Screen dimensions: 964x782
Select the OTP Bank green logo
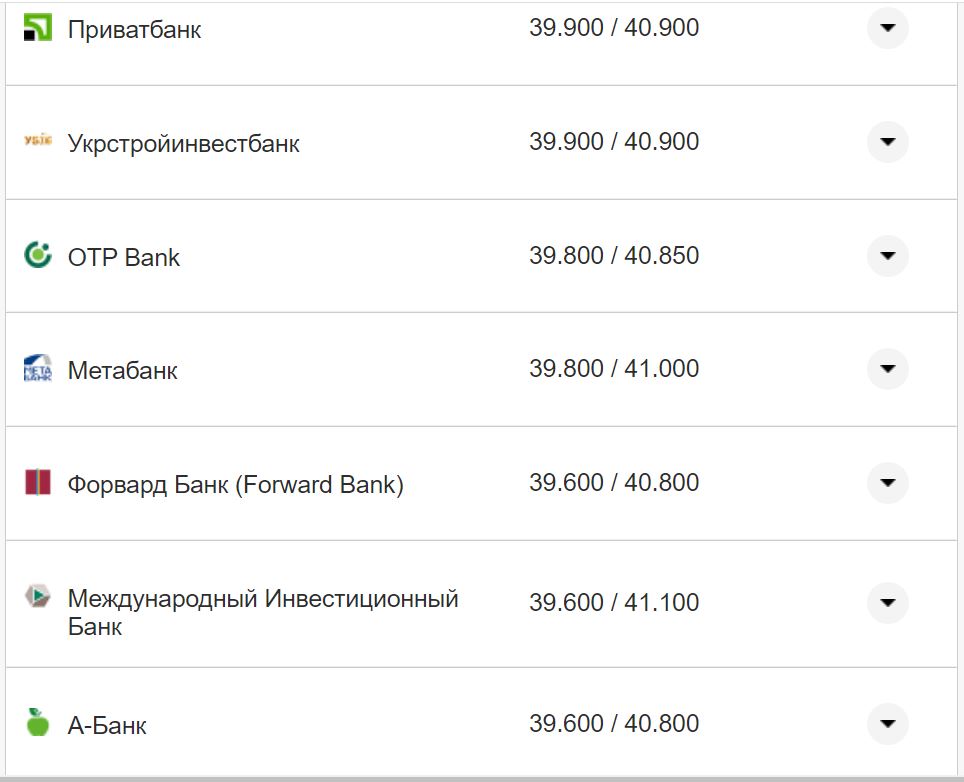[x=36, y=256]
